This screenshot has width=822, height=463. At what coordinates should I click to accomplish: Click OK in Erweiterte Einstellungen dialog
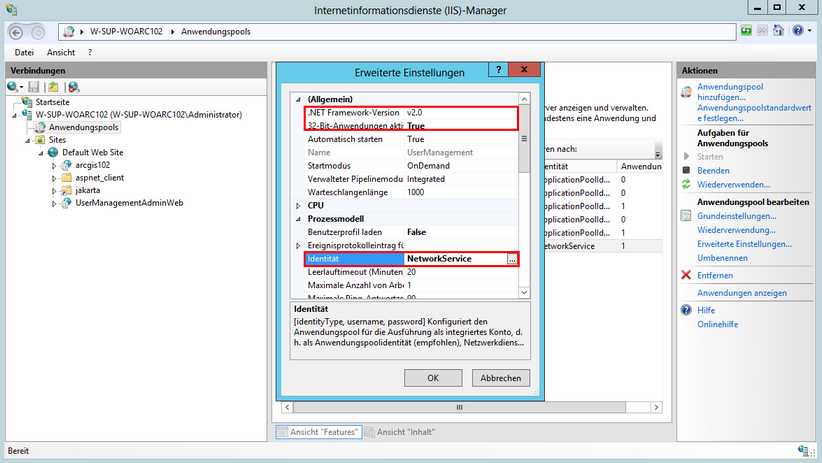point(433,378)
